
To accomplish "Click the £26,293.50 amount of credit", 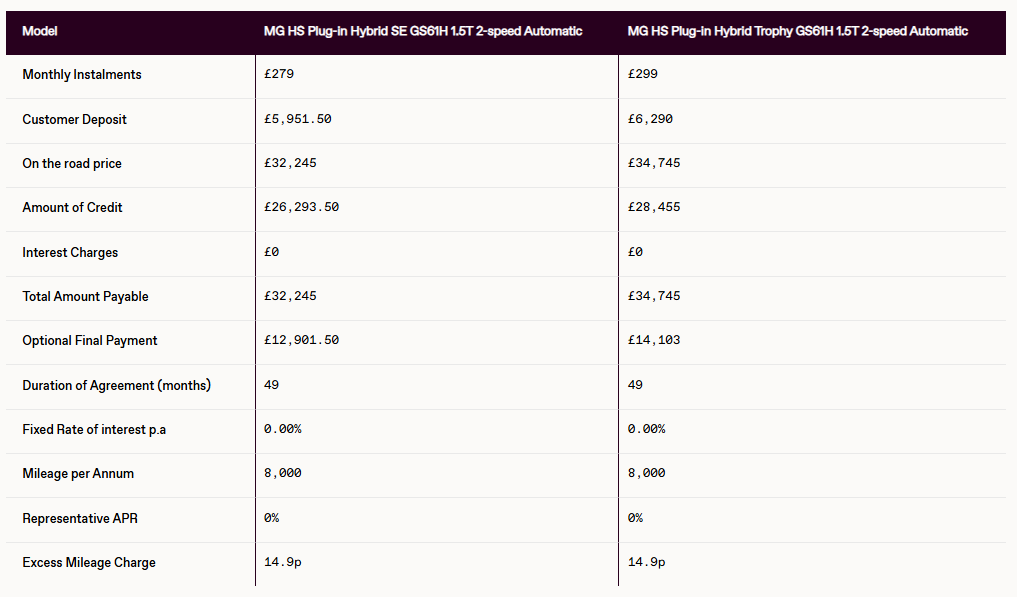I will pyautogui.click(x=301, y=208).
